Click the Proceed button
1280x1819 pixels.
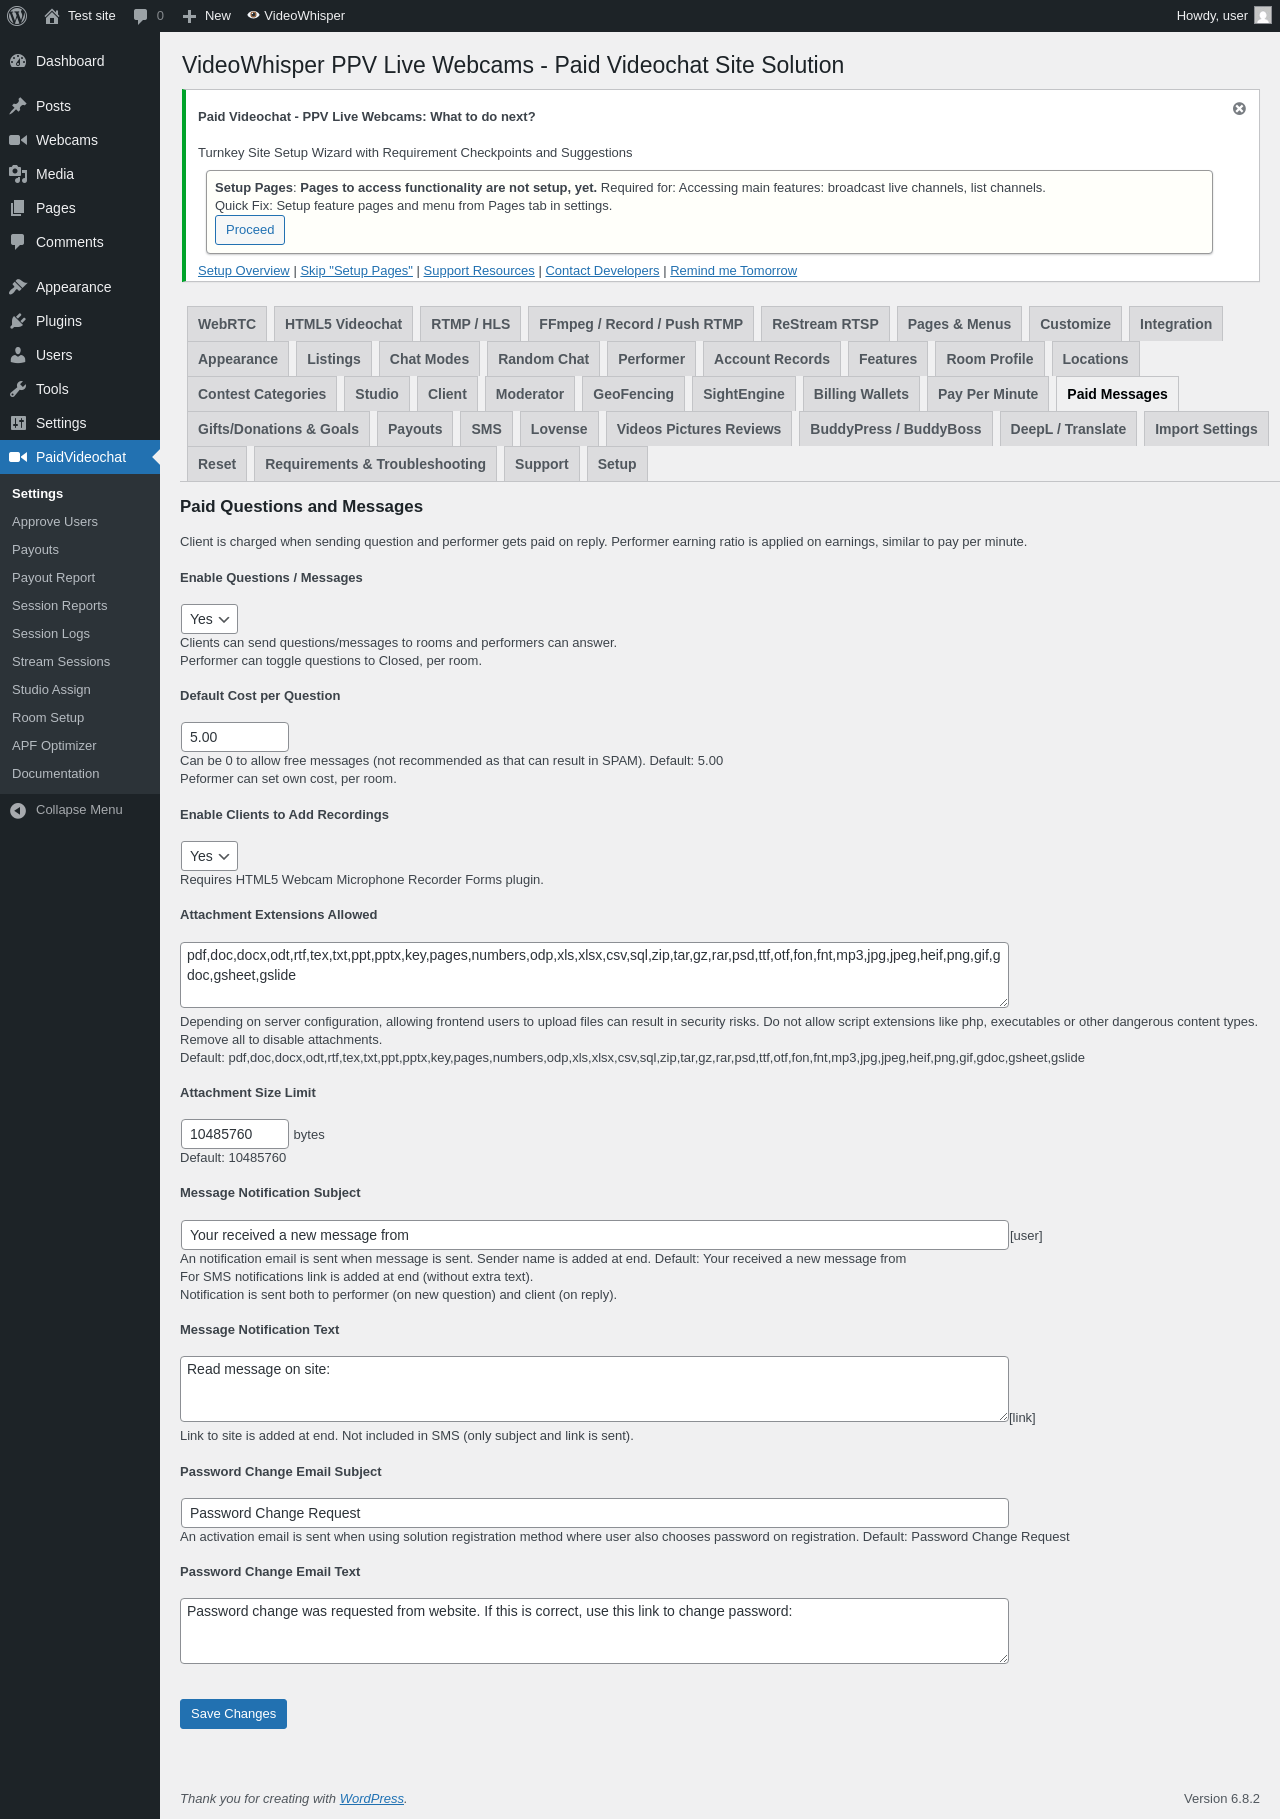pyautogui.click(x=250, y=230)
